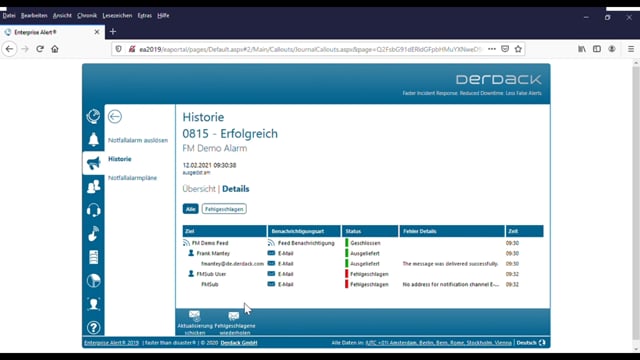Click the page vertical scrollbar
640x360 pixels.
pos(636,204)
